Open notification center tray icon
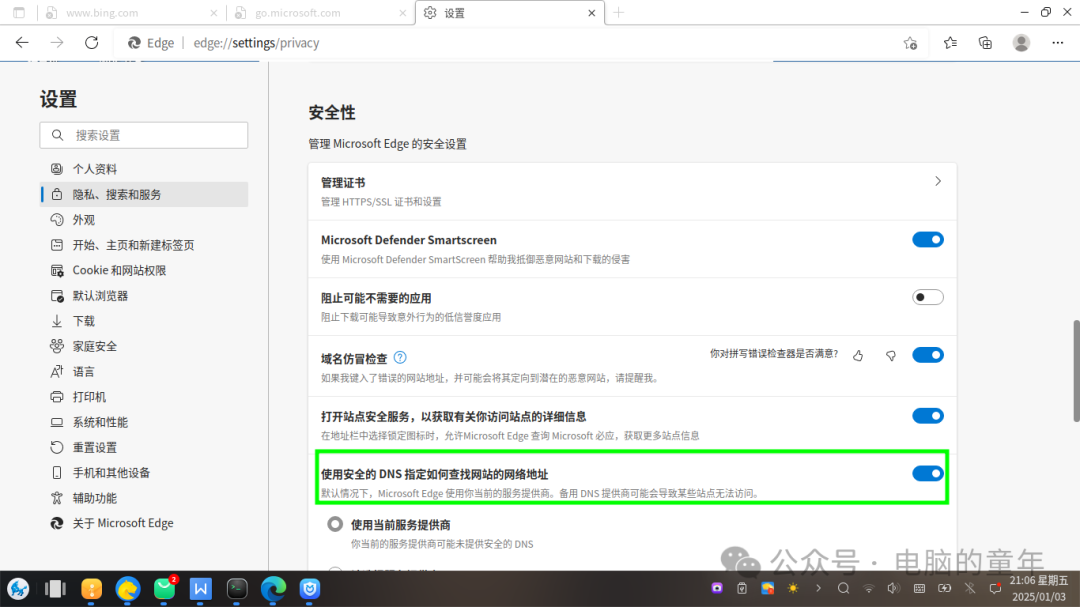1080x607 pixels. click(995, 588)
